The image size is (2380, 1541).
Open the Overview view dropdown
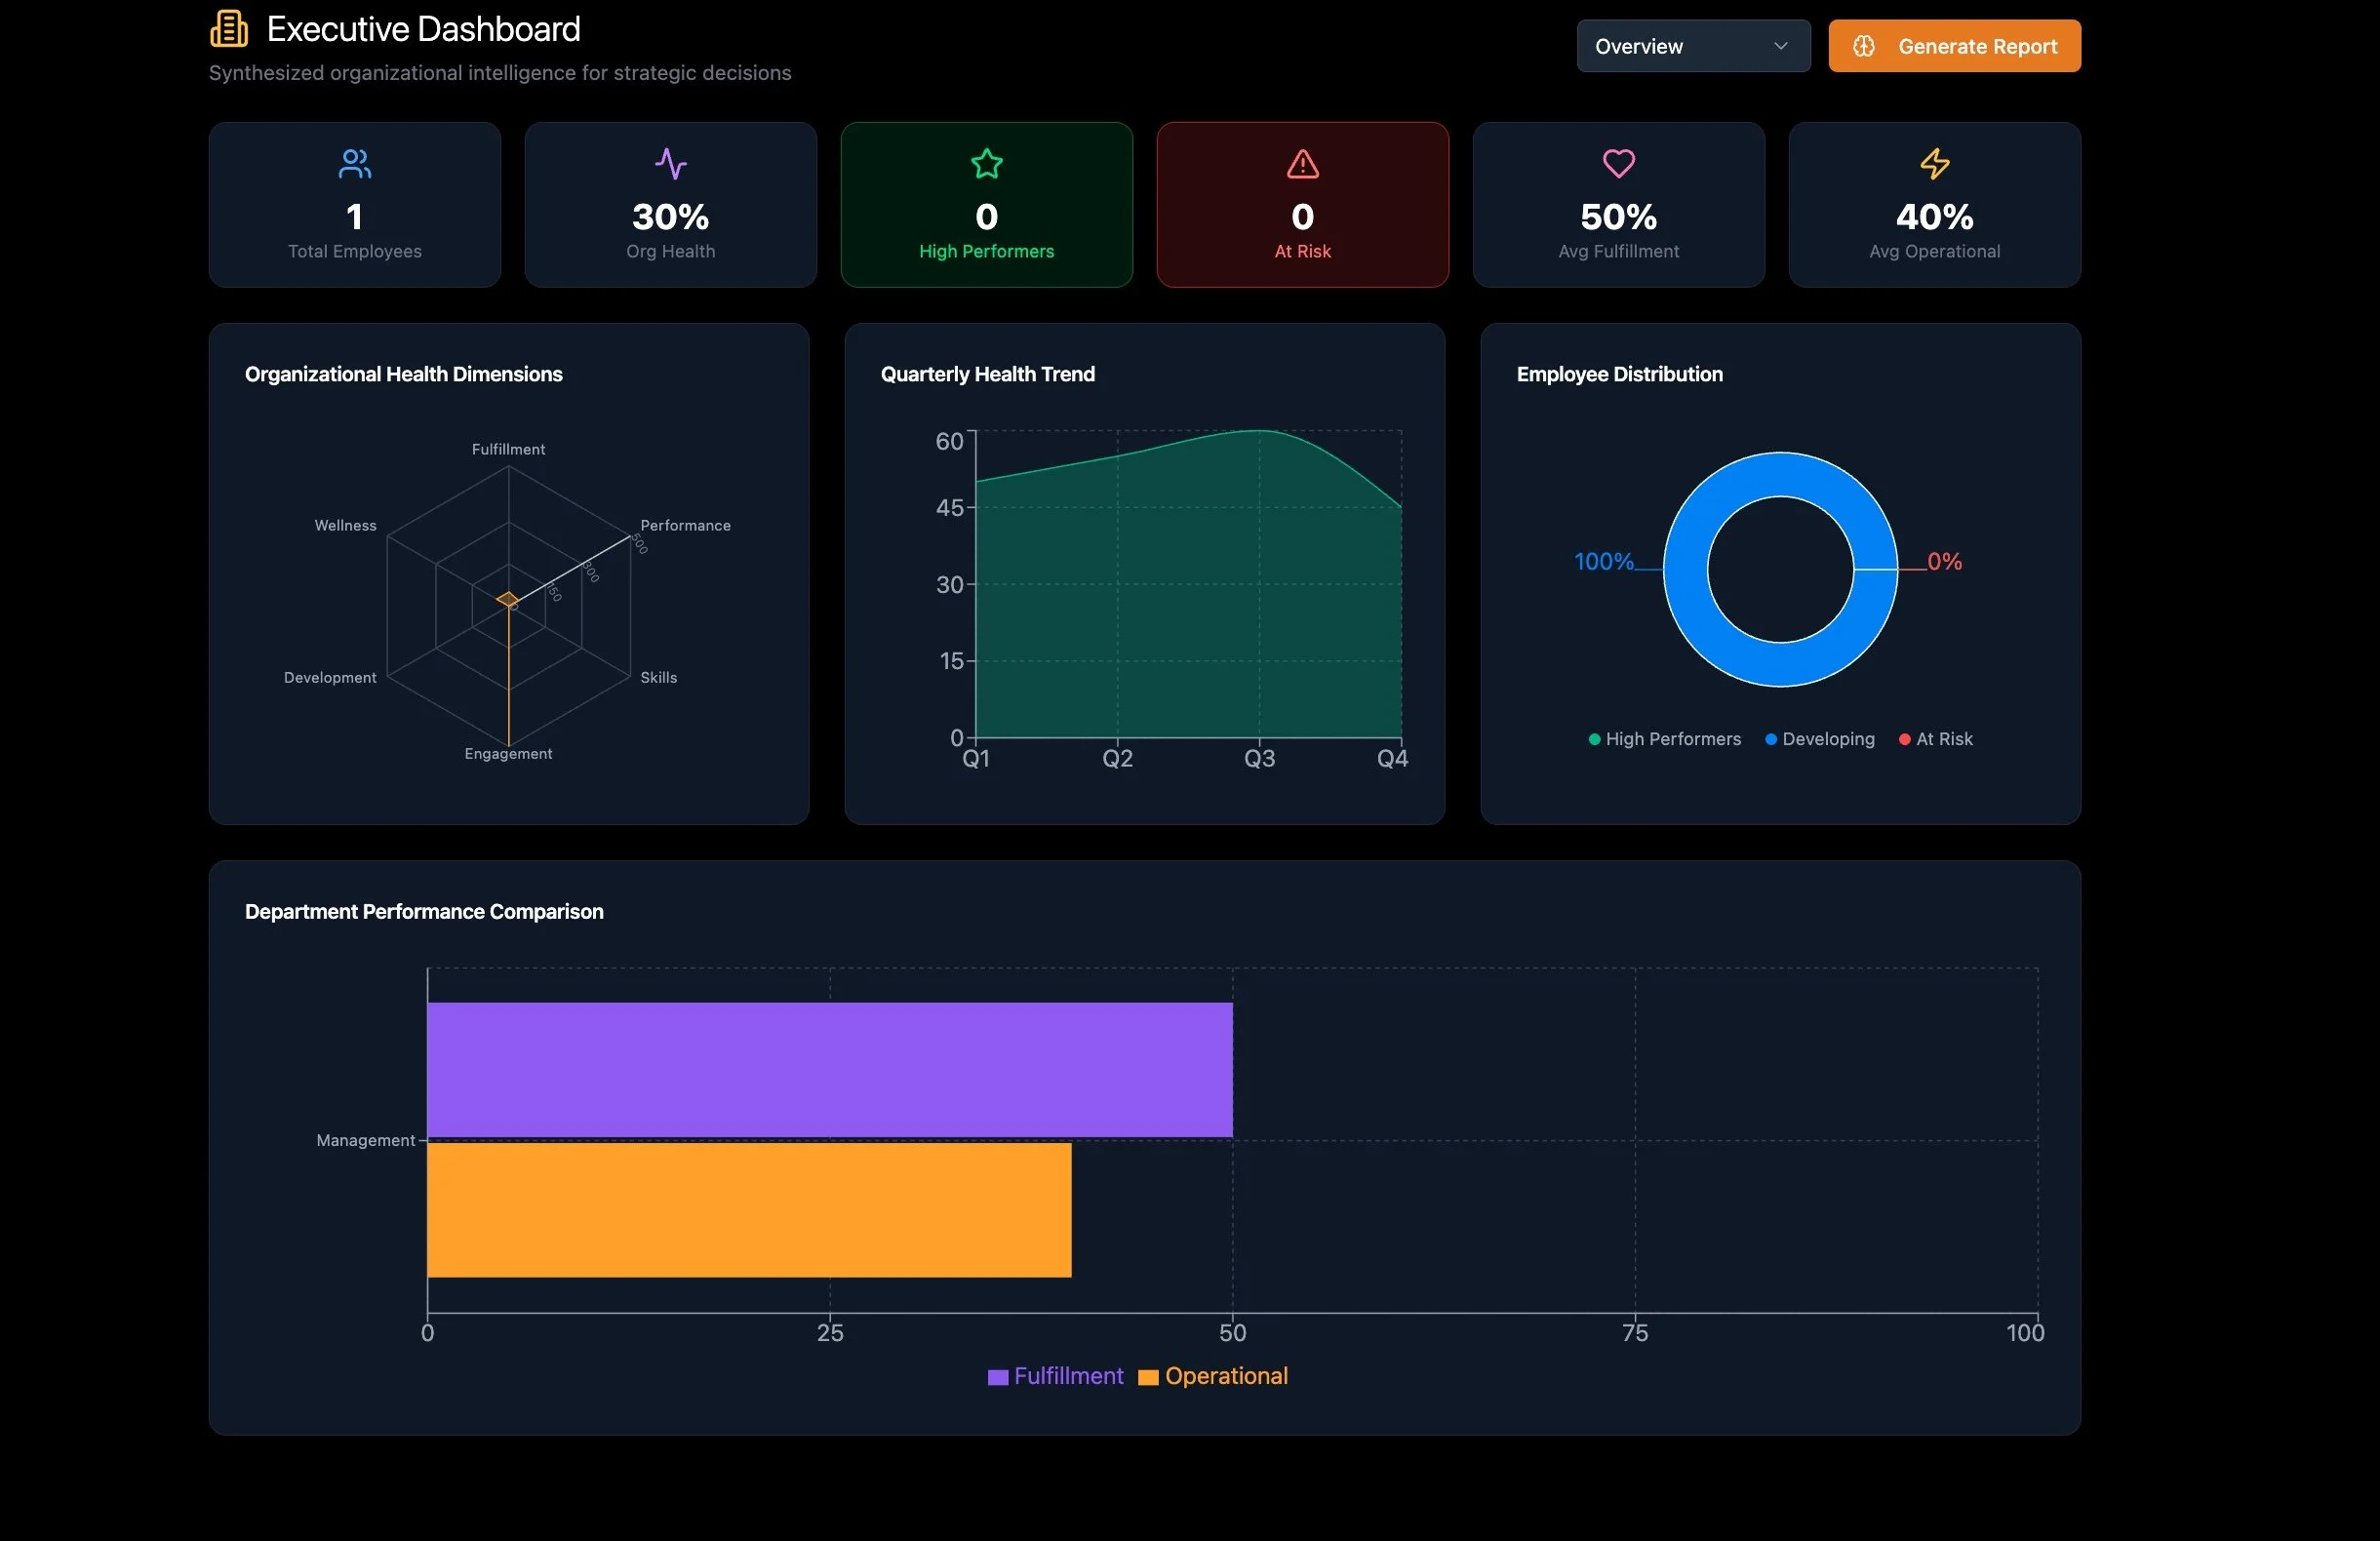tap(1692, 46)
